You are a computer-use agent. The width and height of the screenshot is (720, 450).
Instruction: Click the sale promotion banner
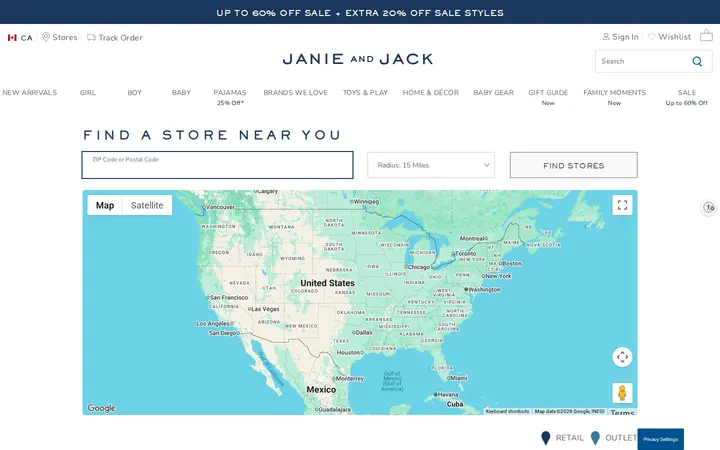pos(360,13)
